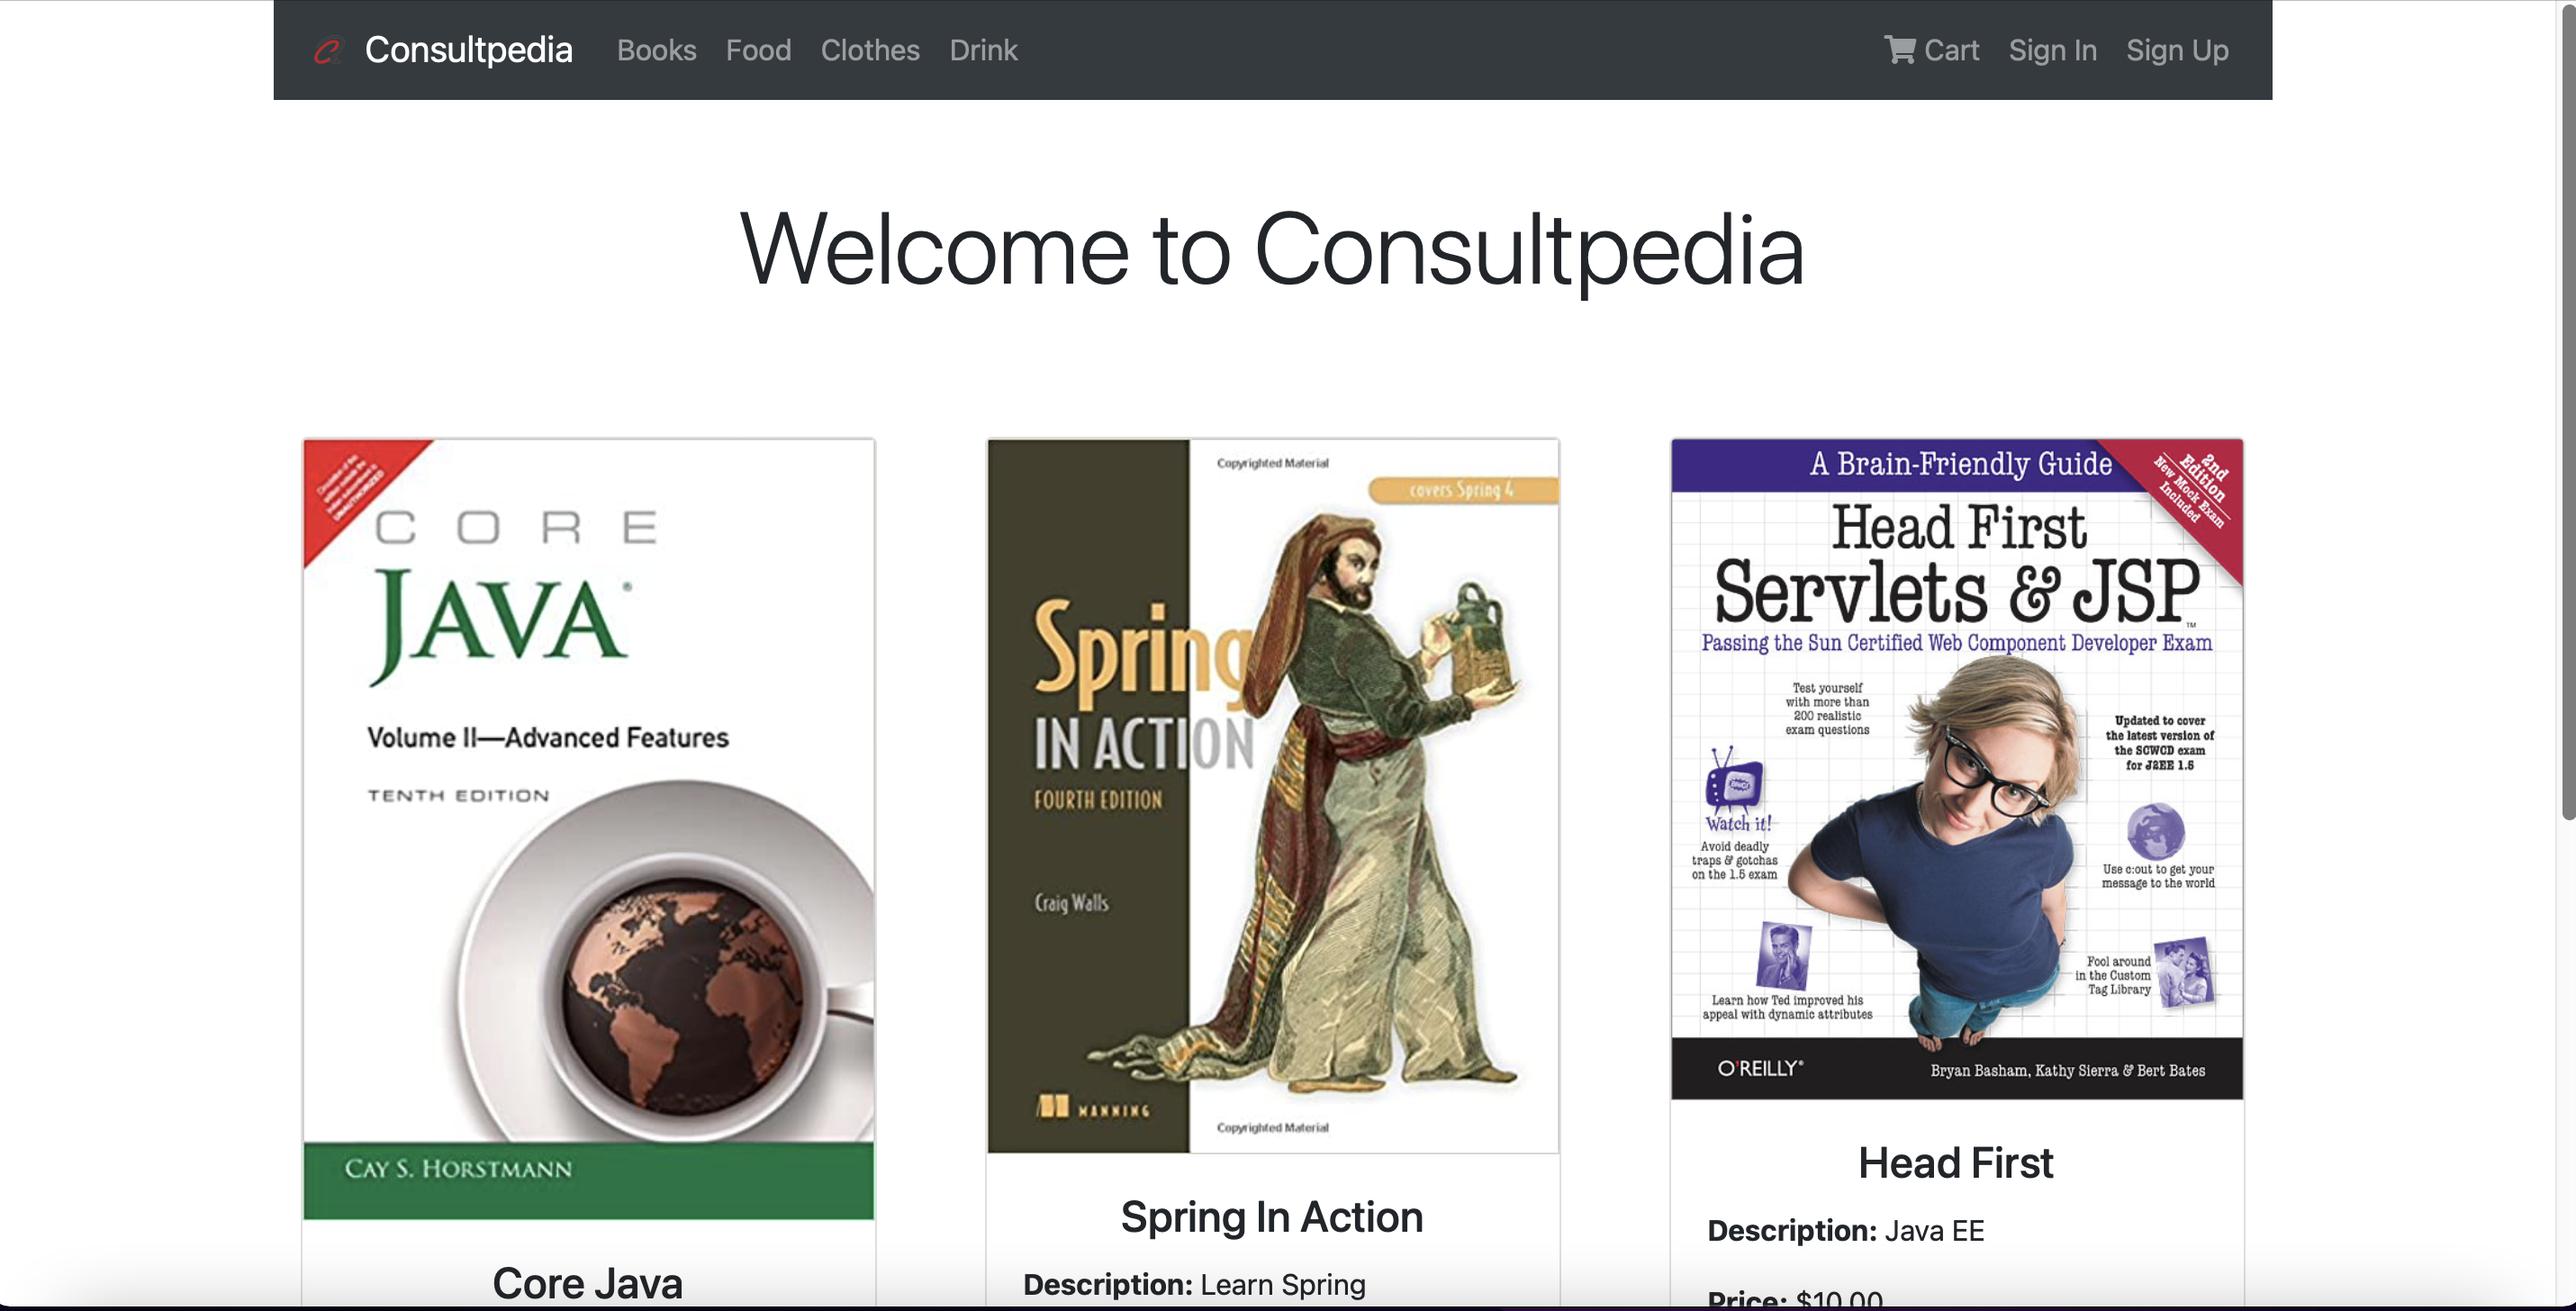Click the Consultpedia brand name
2576x1311 pixels.
pyautogui.click(x=468, y=50)
